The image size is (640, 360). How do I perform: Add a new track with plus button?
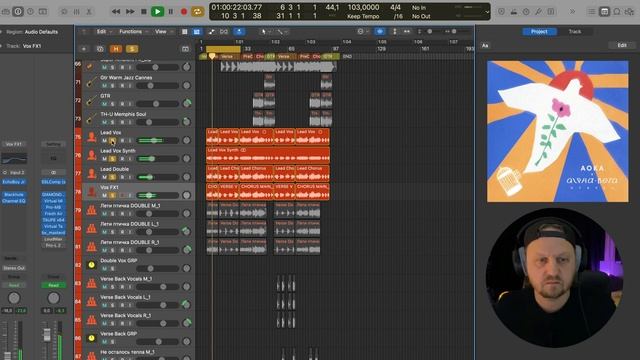pyautogui.click(x=84, y=49)
